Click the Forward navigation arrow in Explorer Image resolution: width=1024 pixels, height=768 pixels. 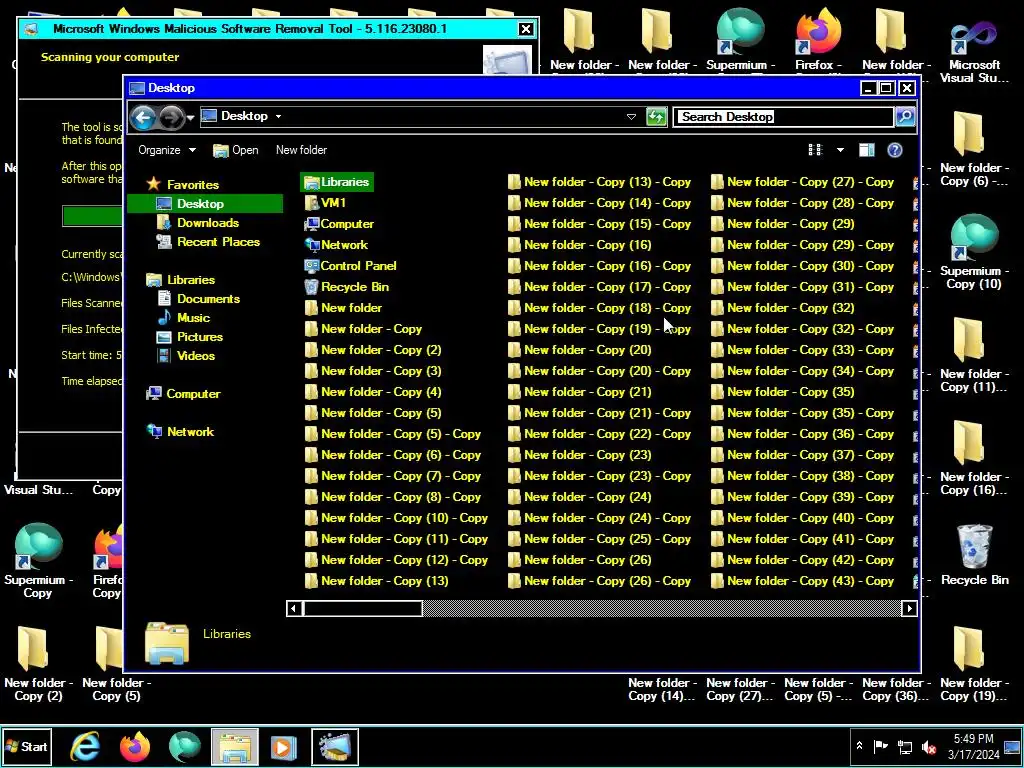point(171,118)
